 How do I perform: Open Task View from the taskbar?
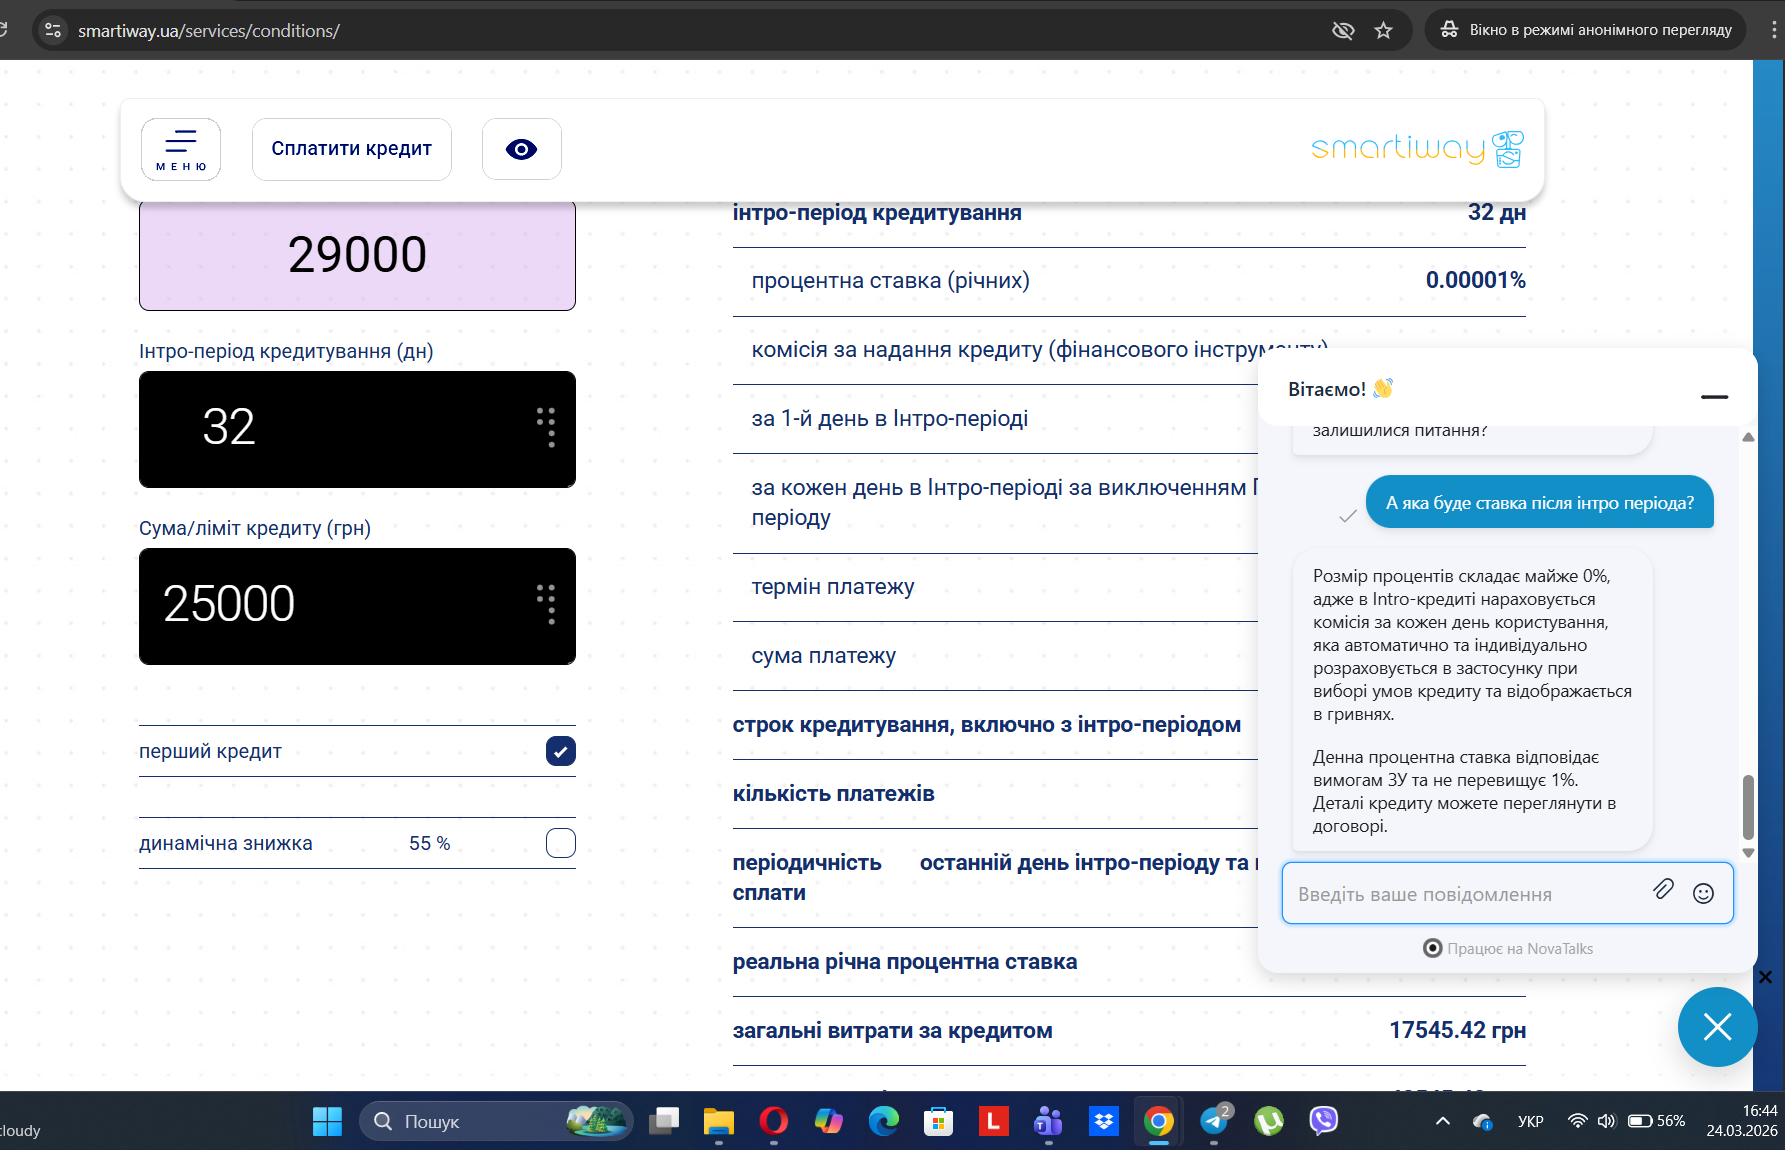tap(664, 1121)
